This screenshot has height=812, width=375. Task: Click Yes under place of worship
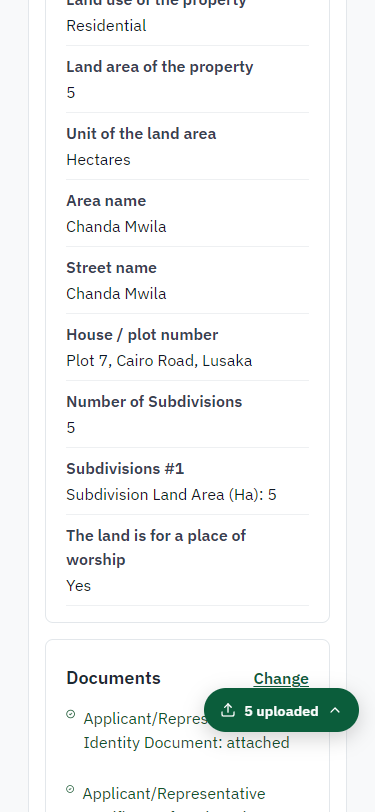79,586
